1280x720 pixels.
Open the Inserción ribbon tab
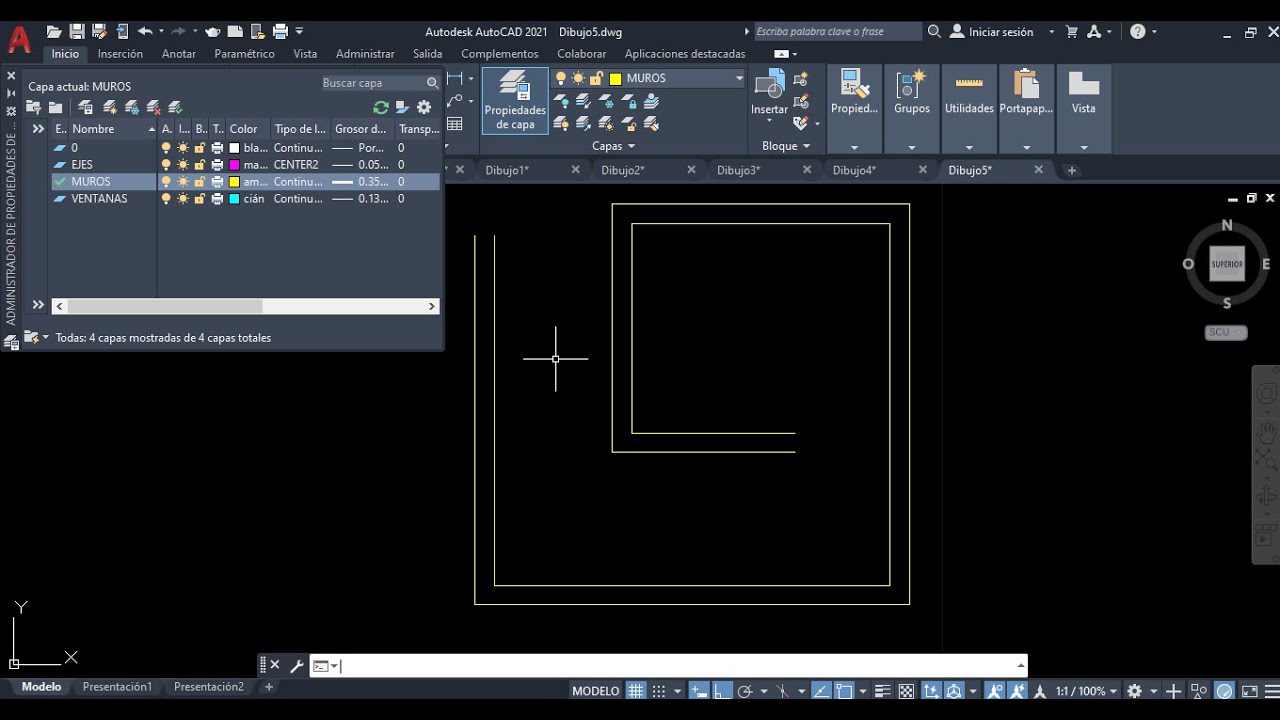[120, 54]
